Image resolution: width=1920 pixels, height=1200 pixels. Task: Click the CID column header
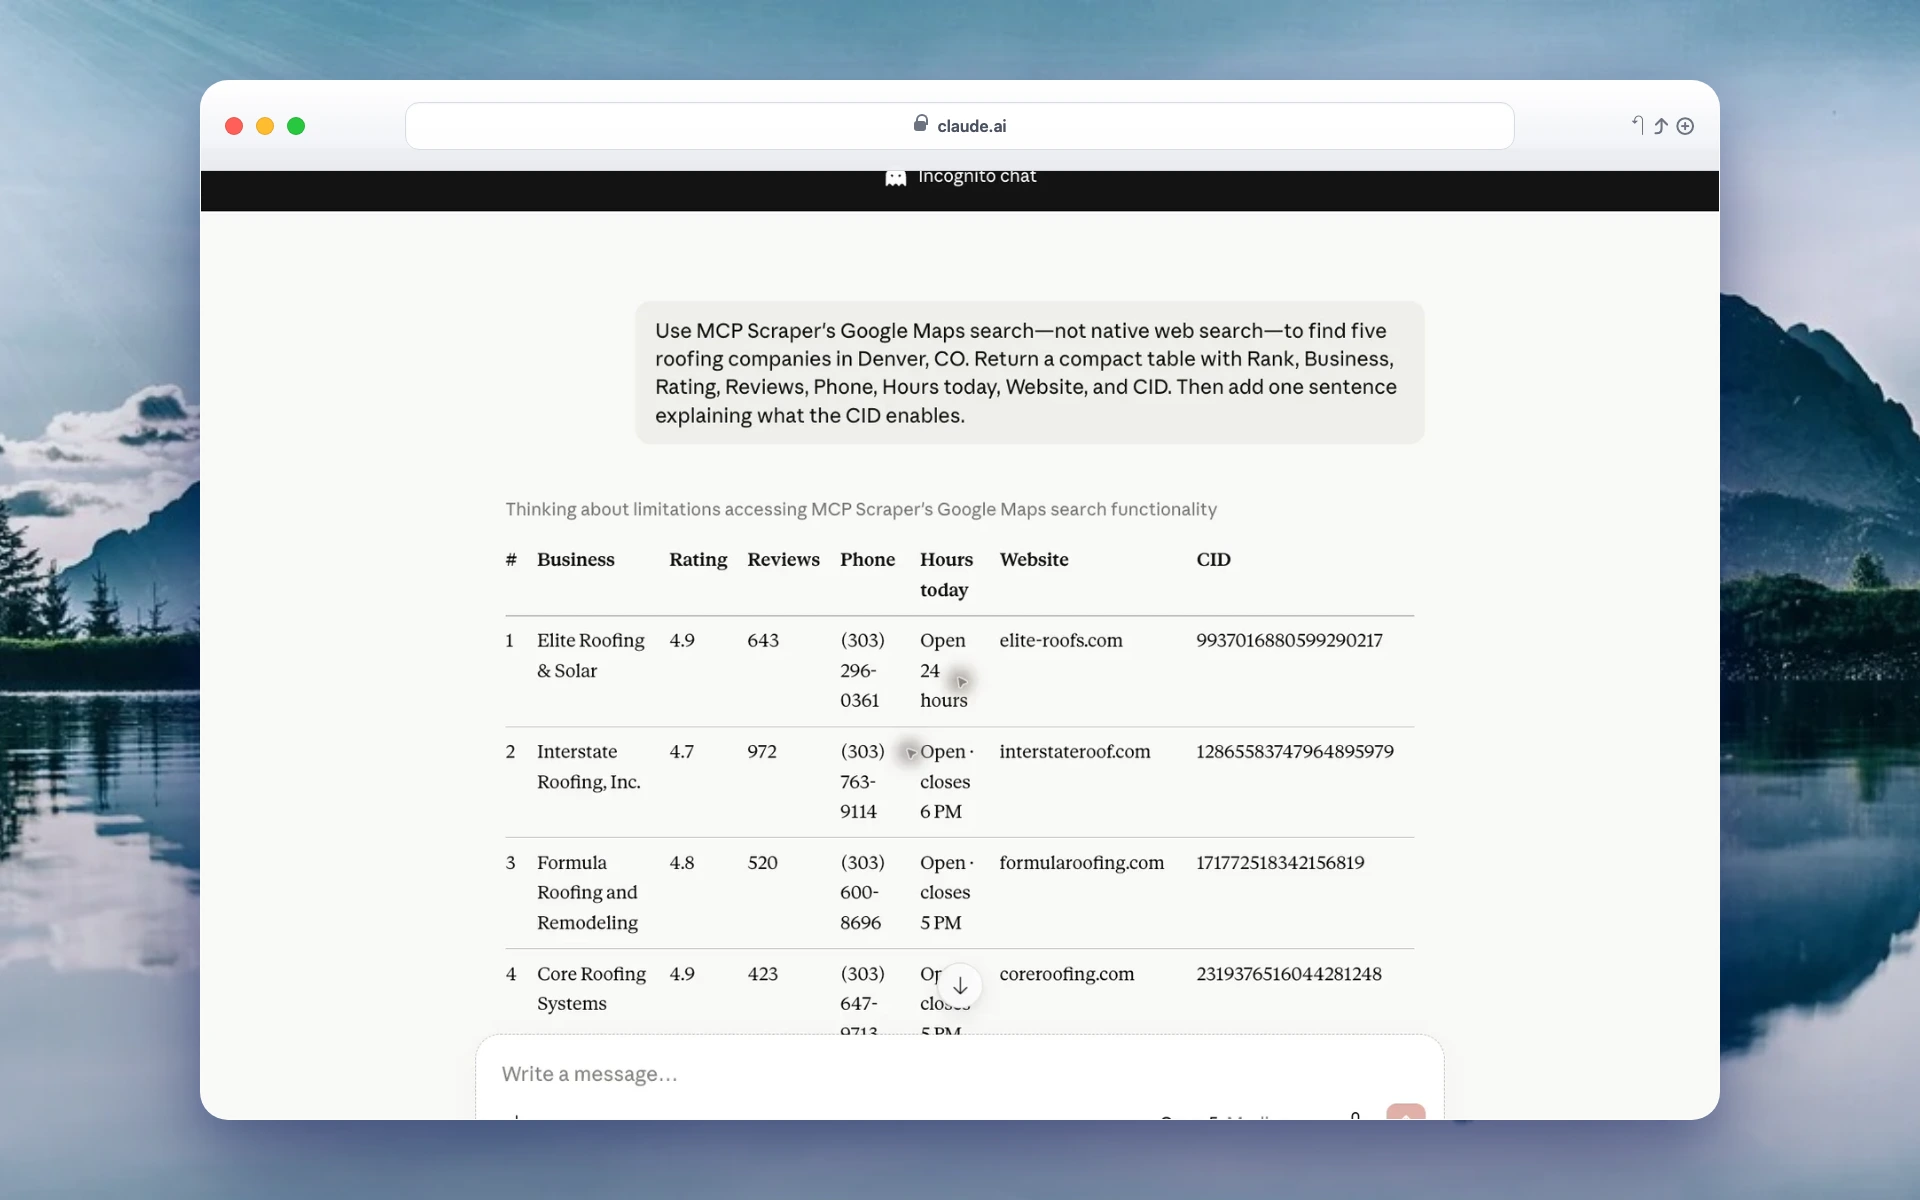pyautogui.click(x=1213, y=559)
